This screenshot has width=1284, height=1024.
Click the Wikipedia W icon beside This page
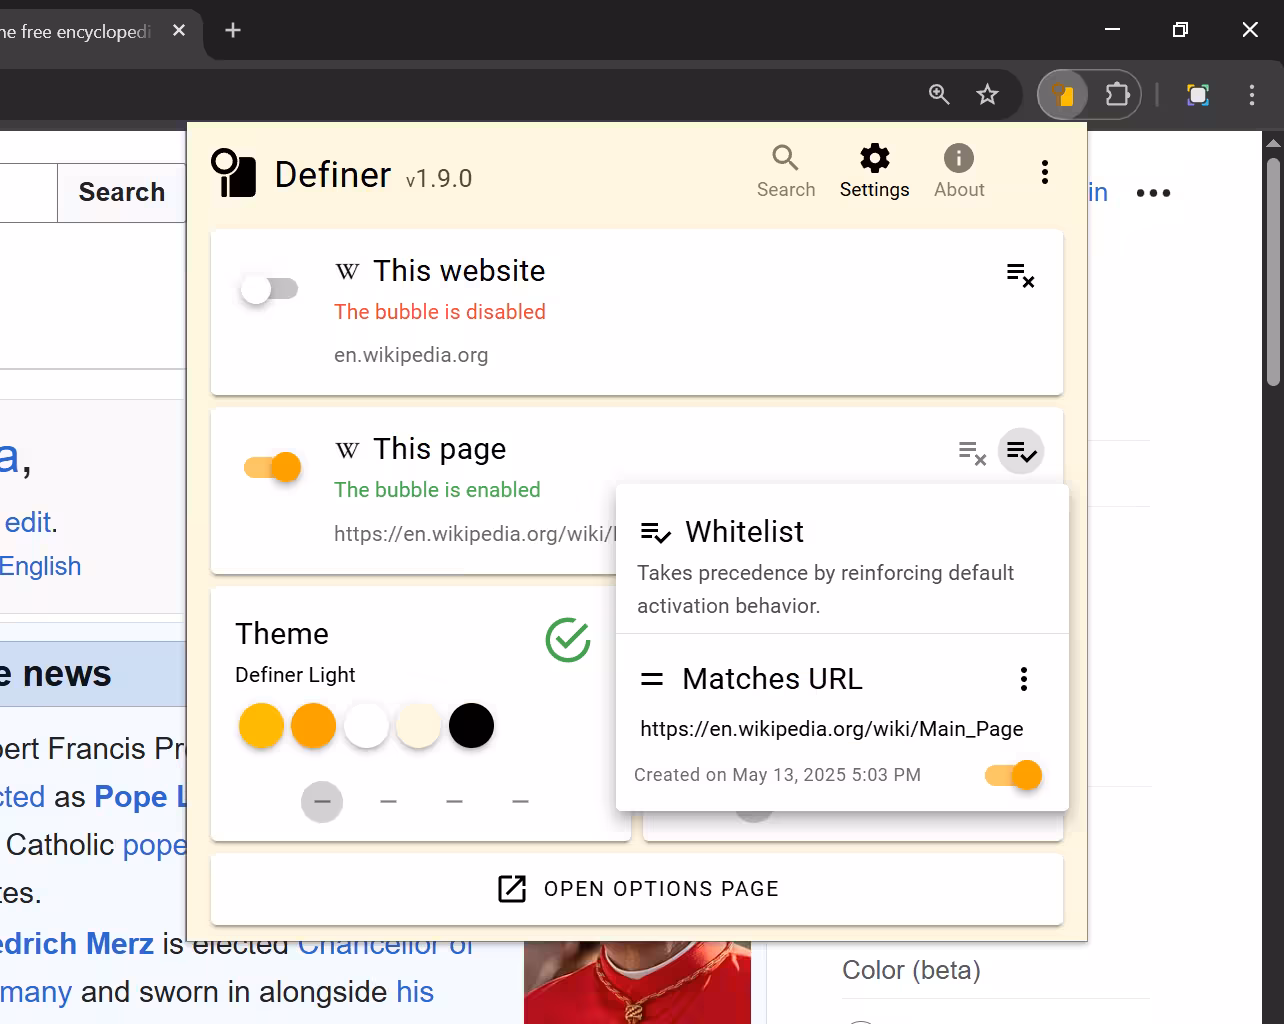347,449
